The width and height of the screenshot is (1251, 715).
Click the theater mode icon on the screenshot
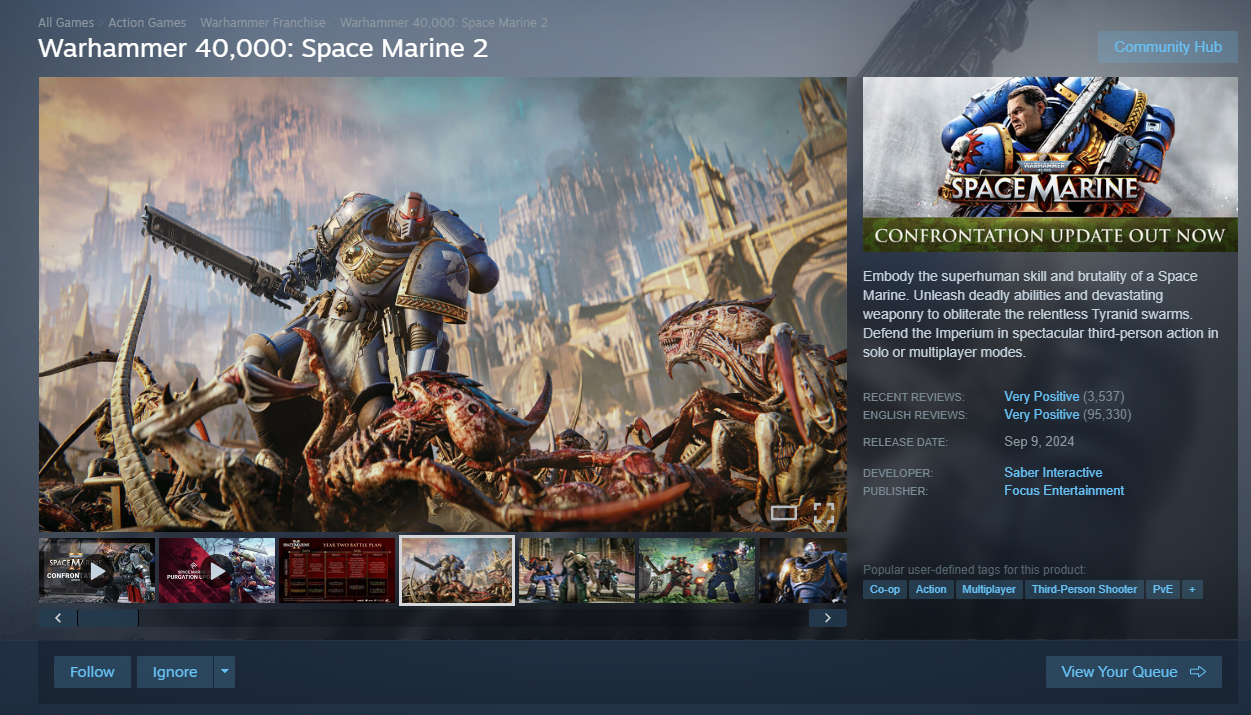click(784, 513)
